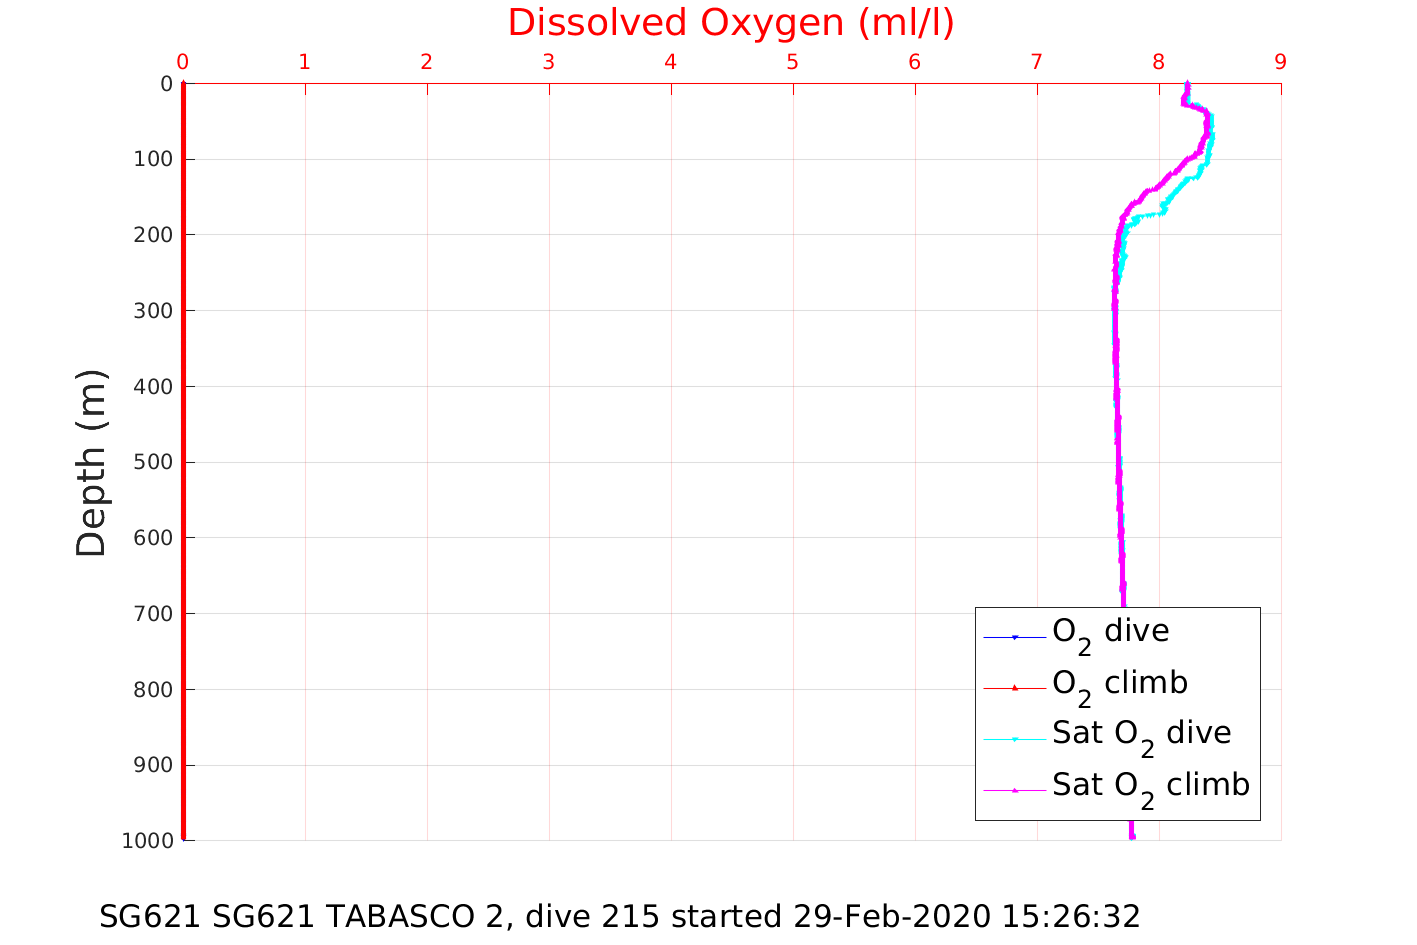Click the 'Sat O2 dive' legend entry
The height and width of the screenshot is (945, 1417).
pyautogui.click(x=1141, y=736)
